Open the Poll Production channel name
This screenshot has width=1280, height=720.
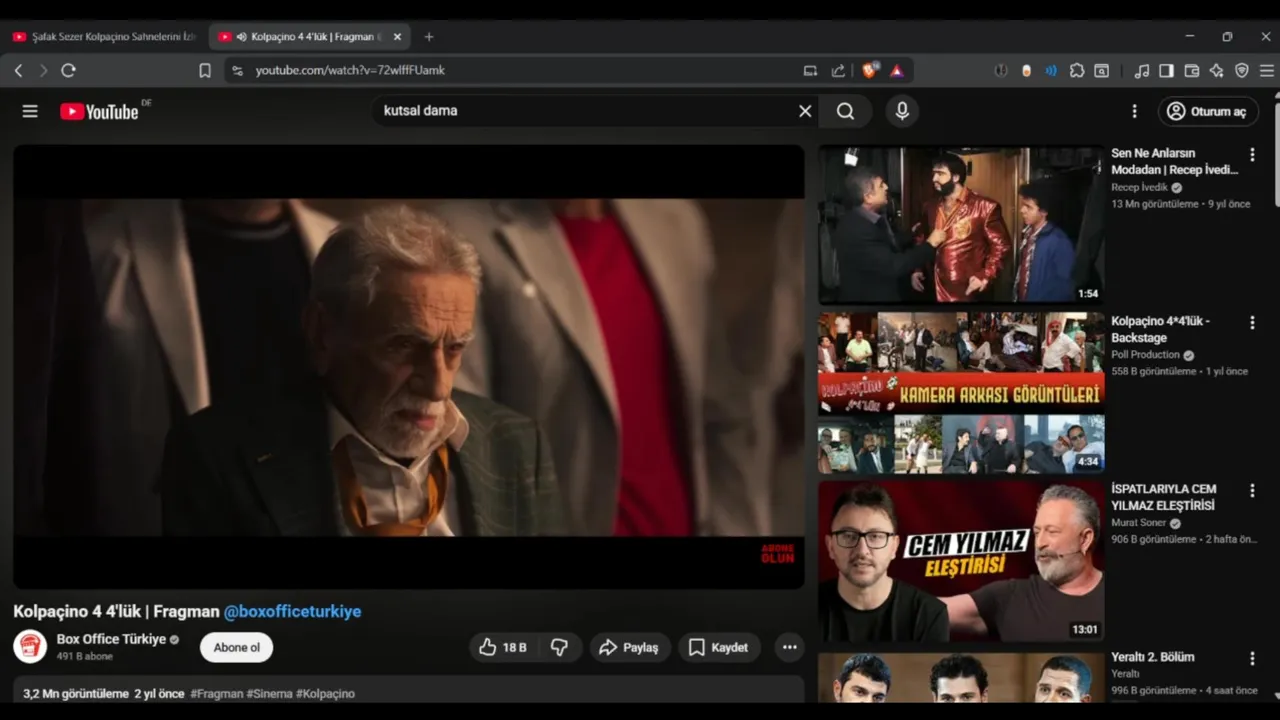(1145, 355)
